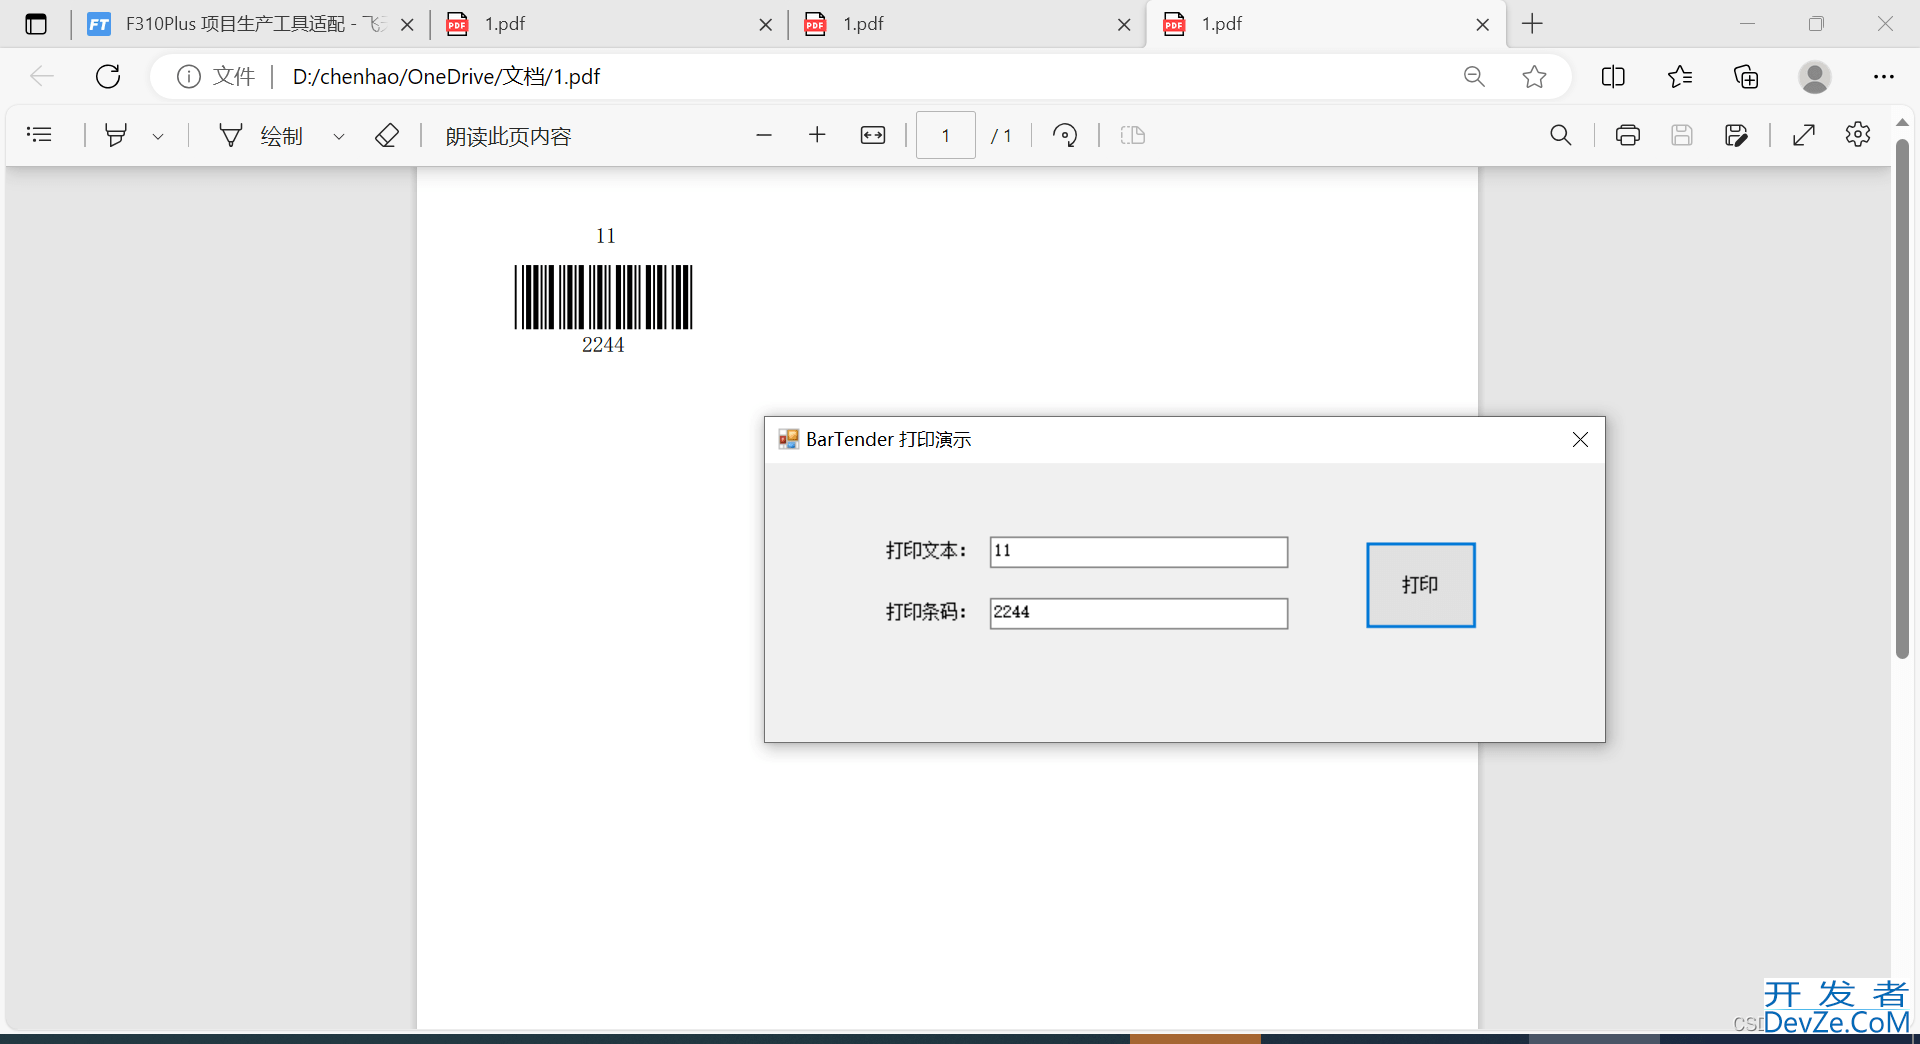Close the active third 1.pdf tab

point(1483,25)
